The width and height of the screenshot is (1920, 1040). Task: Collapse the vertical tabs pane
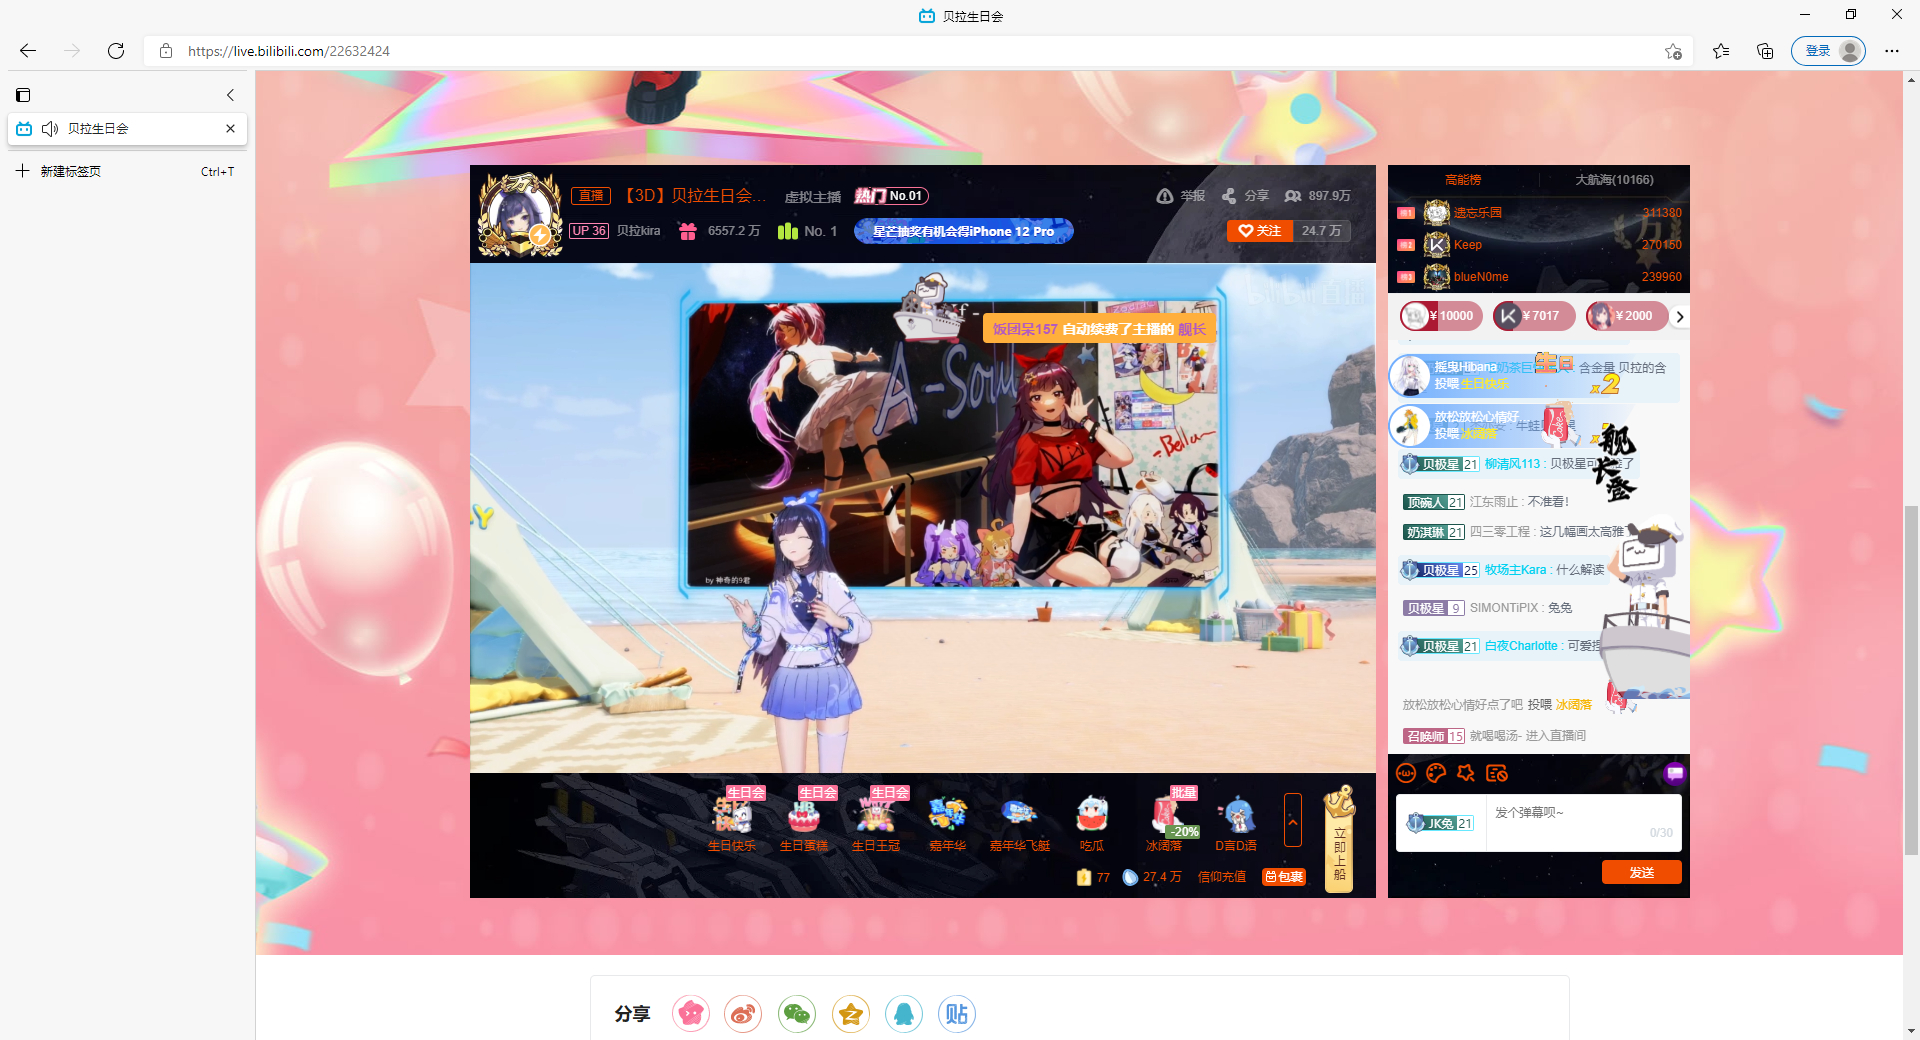pos(230,95)
